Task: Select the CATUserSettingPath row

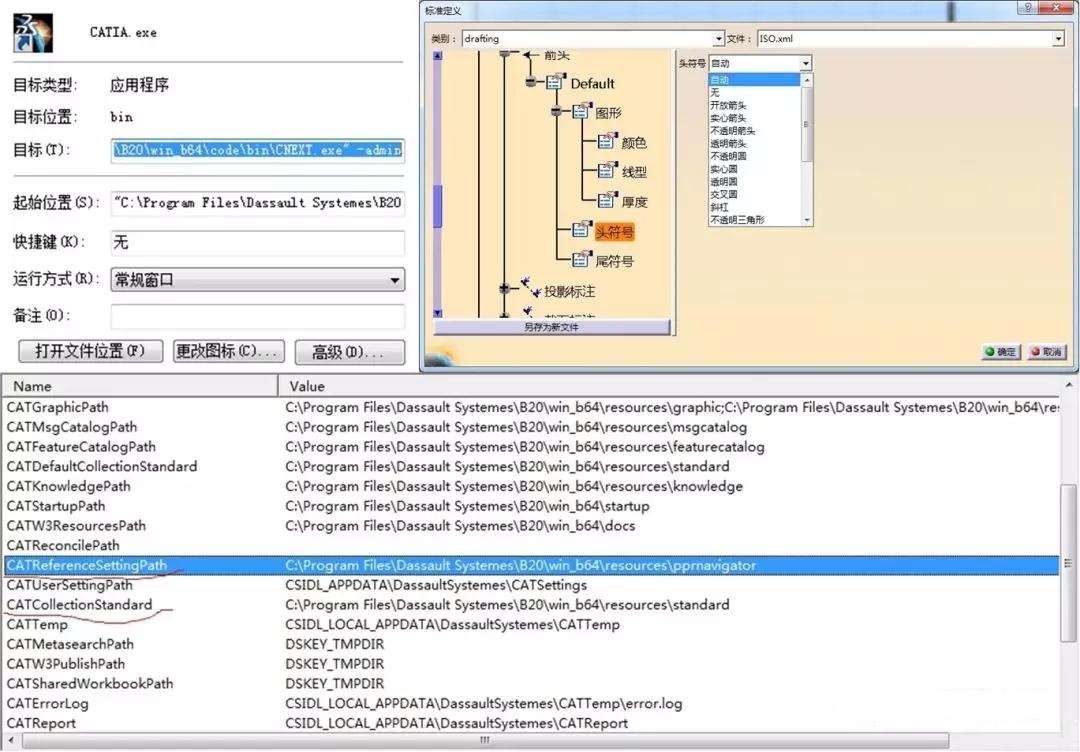Action: [x=70, y=585]
